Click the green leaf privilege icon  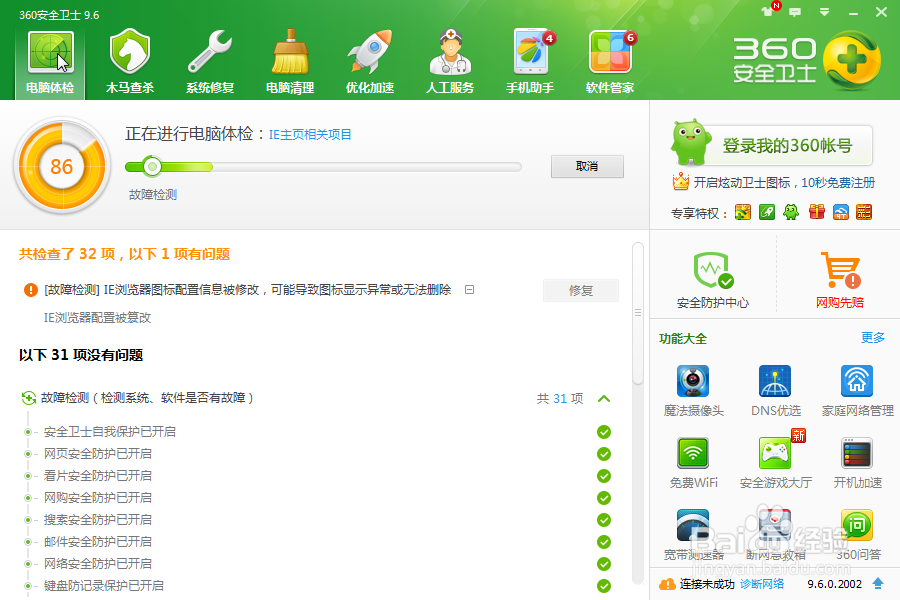click(x=767, y=212)
